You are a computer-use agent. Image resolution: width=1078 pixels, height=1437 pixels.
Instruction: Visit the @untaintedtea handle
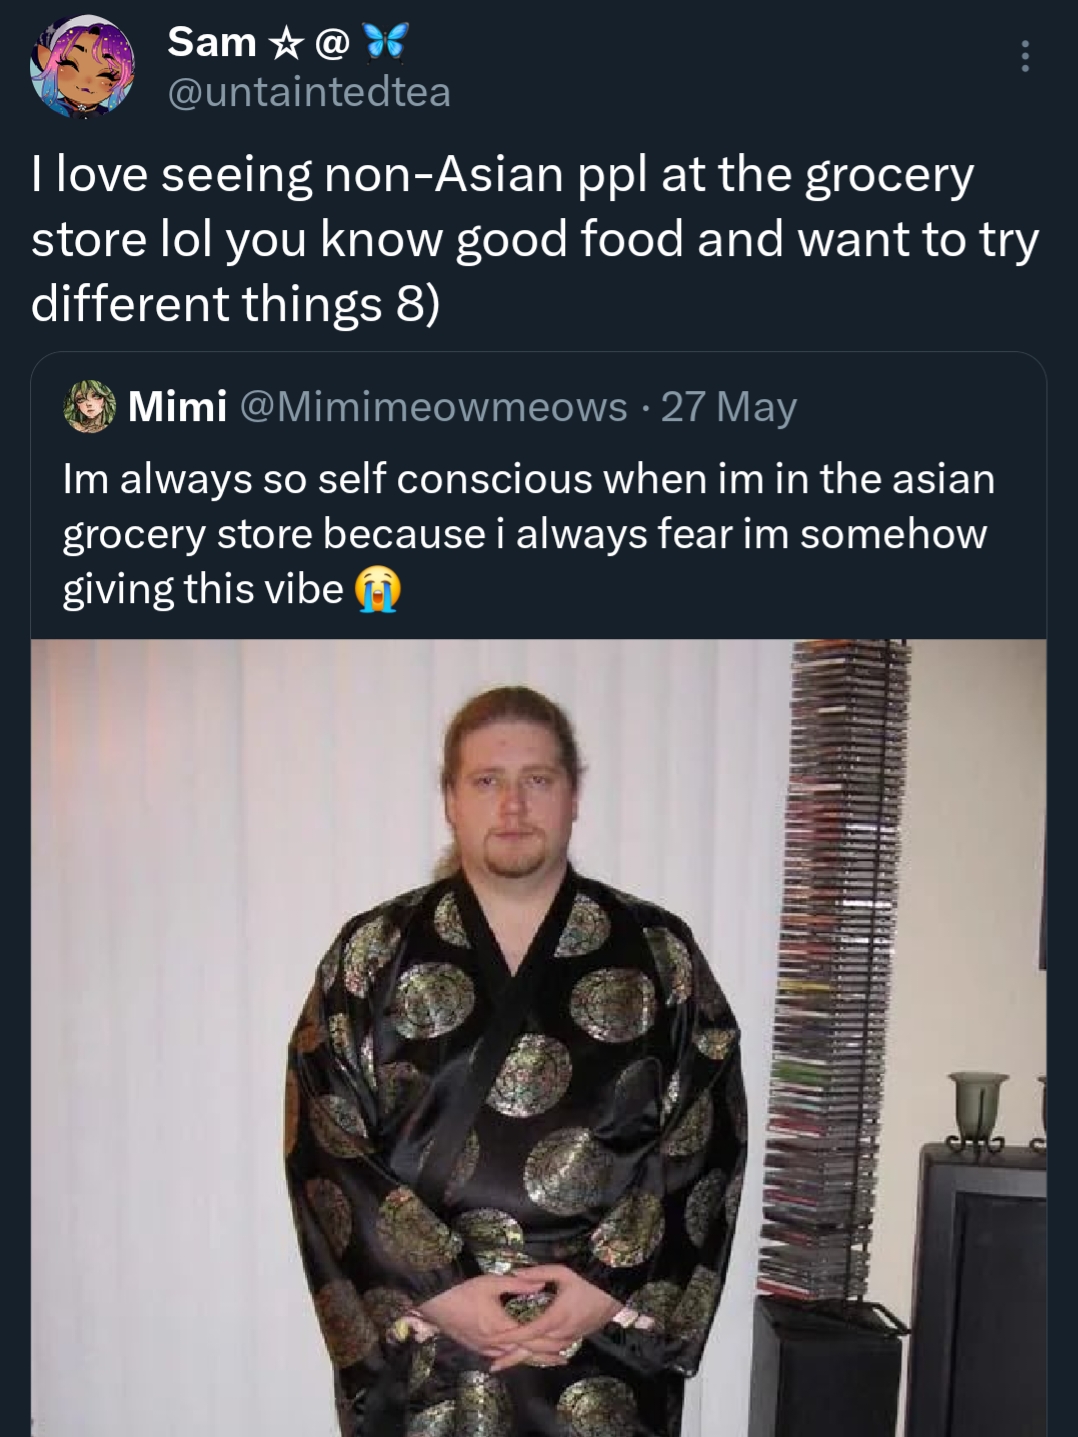309,92
